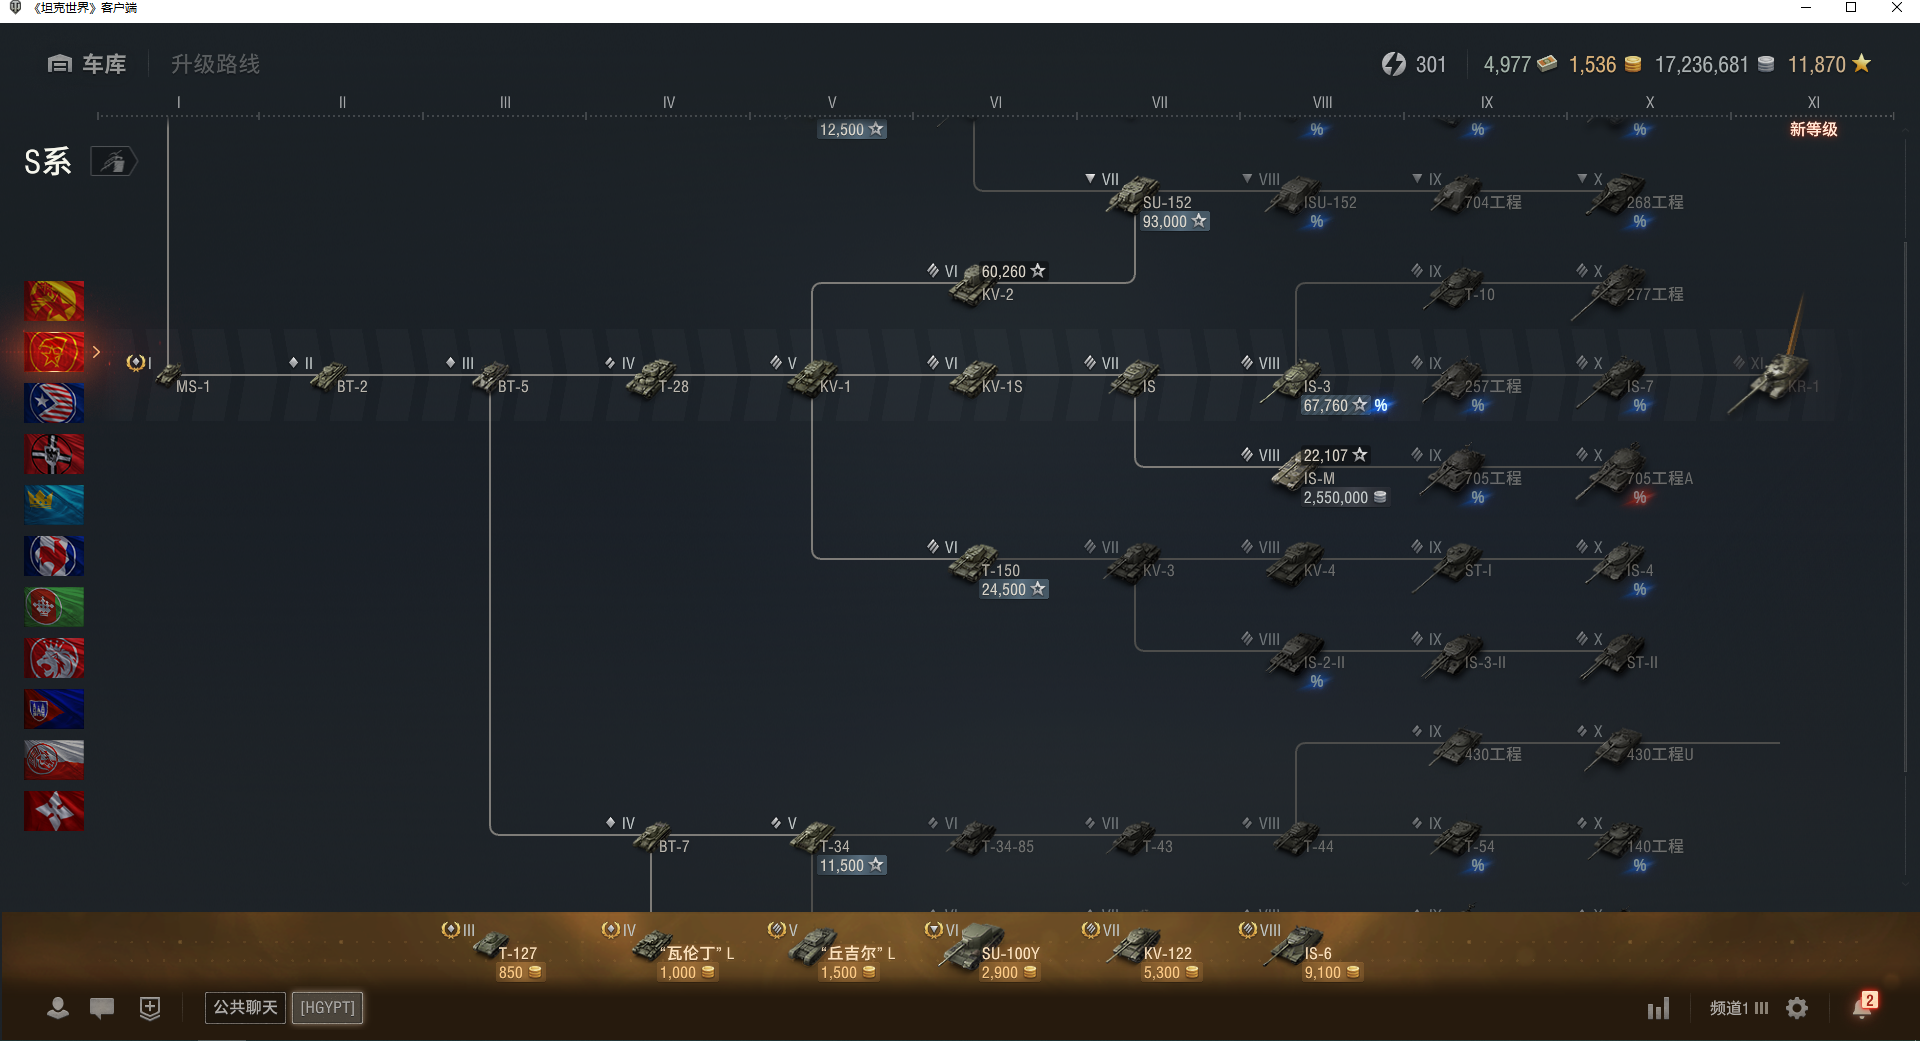Select the 升级路线 tech tree tab

[x=215, y=64]
